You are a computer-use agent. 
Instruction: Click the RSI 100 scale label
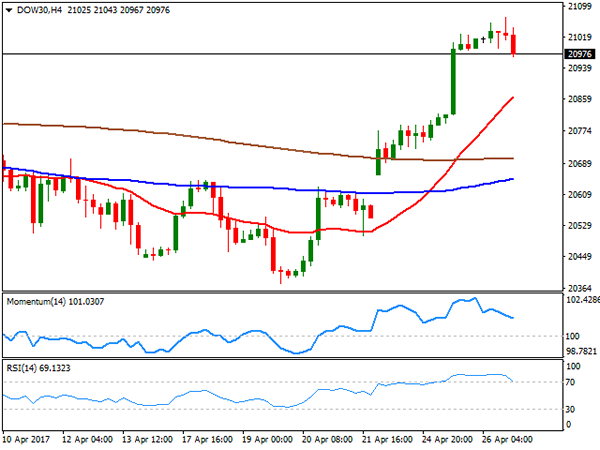pyautogui.click(x=573, y=366)
